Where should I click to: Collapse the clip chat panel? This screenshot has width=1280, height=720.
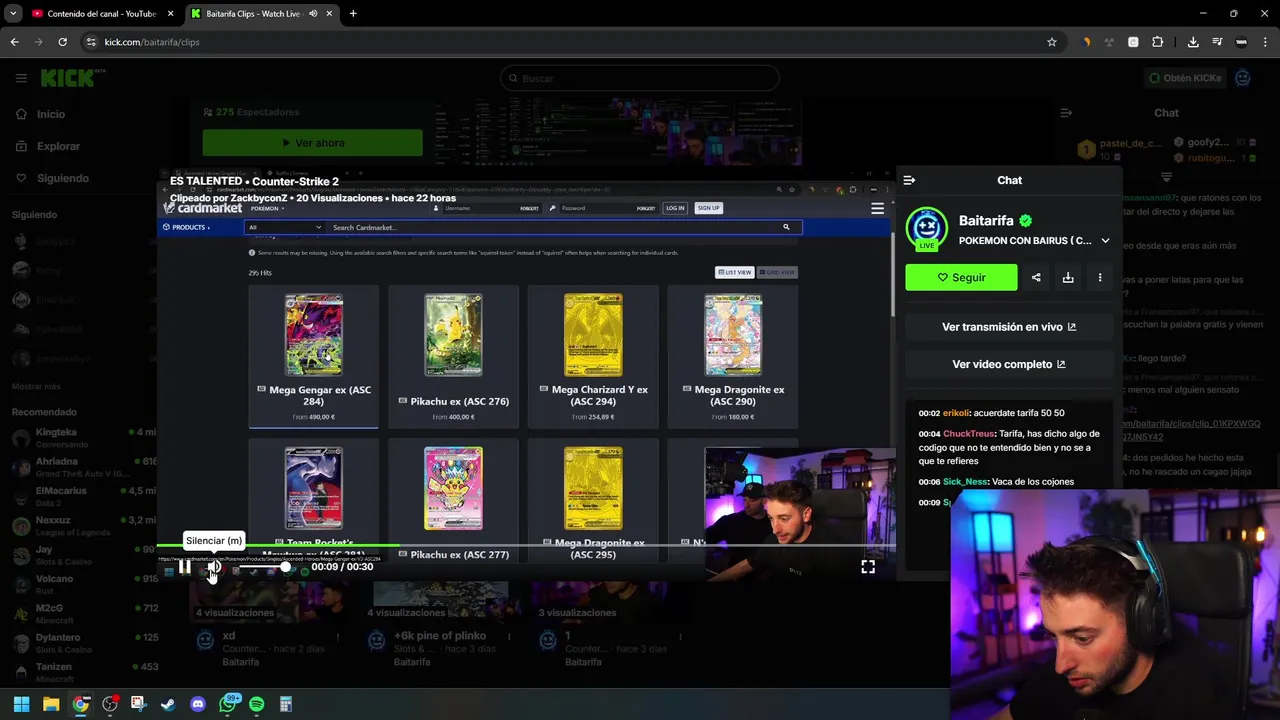coord(909,180)
